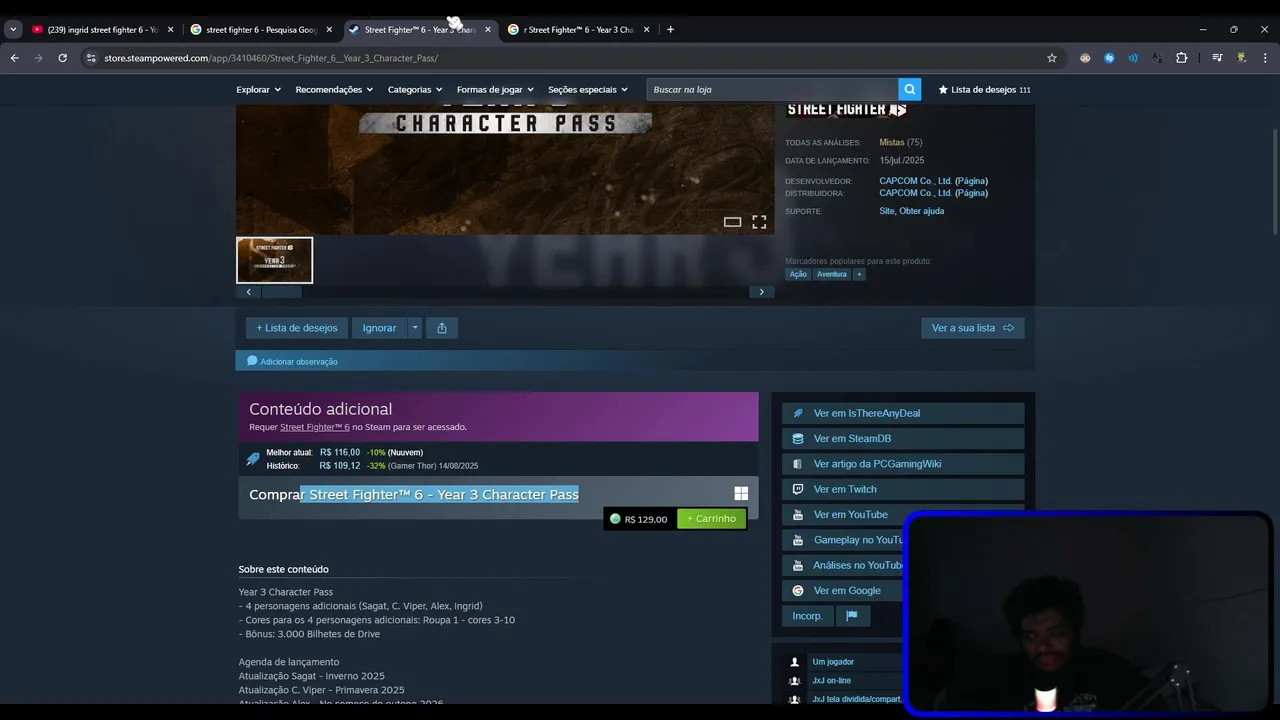This screenshot has height=720, width=1280.
Task: Open Ver em Twitch link
Action: click(x=903, y=489)
